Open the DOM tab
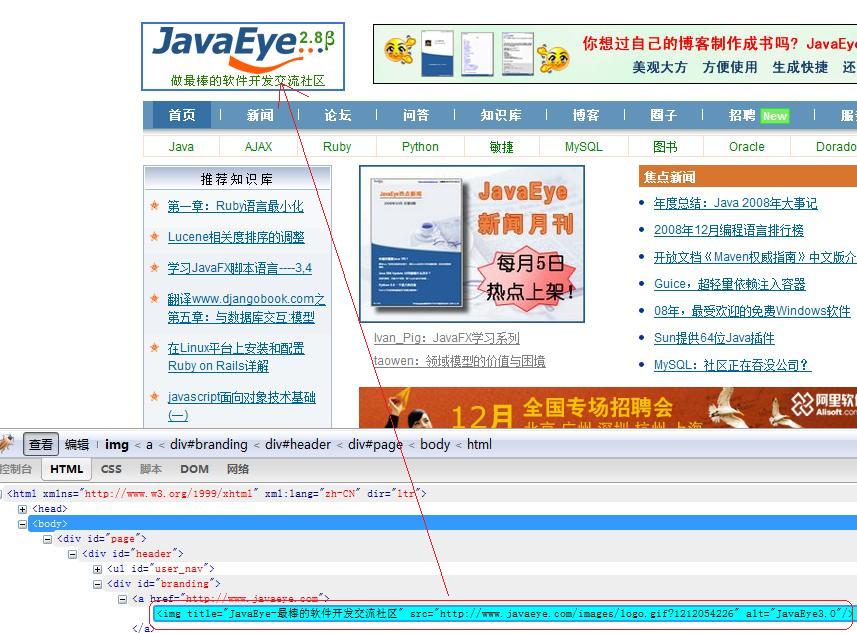The width and height of the screenshot is (857, 633). tap(195, 468)
